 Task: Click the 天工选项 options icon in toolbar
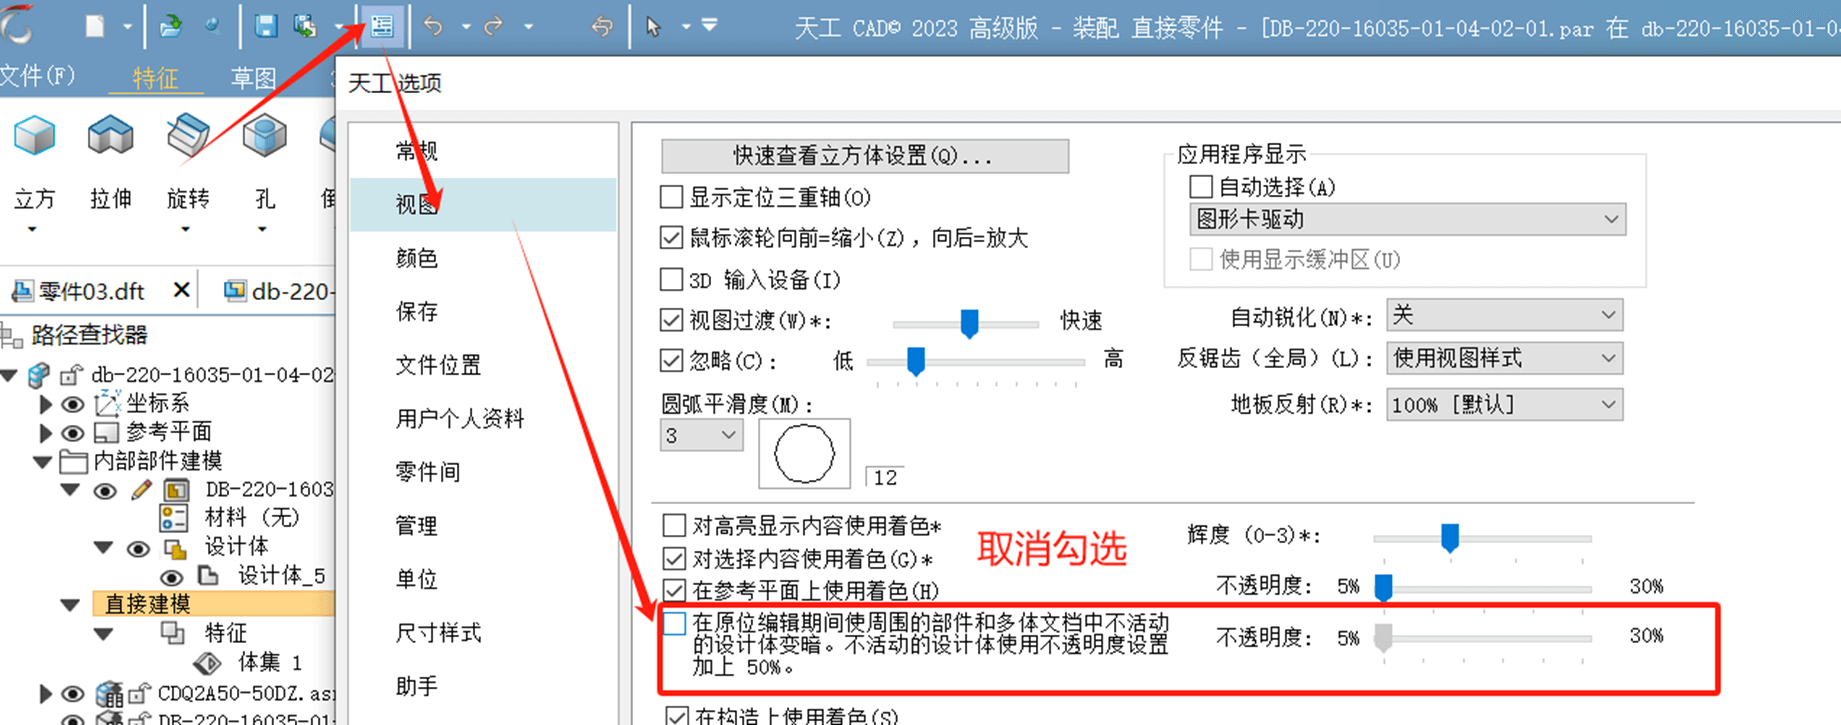pyautogui.click(x=382, y=26)
